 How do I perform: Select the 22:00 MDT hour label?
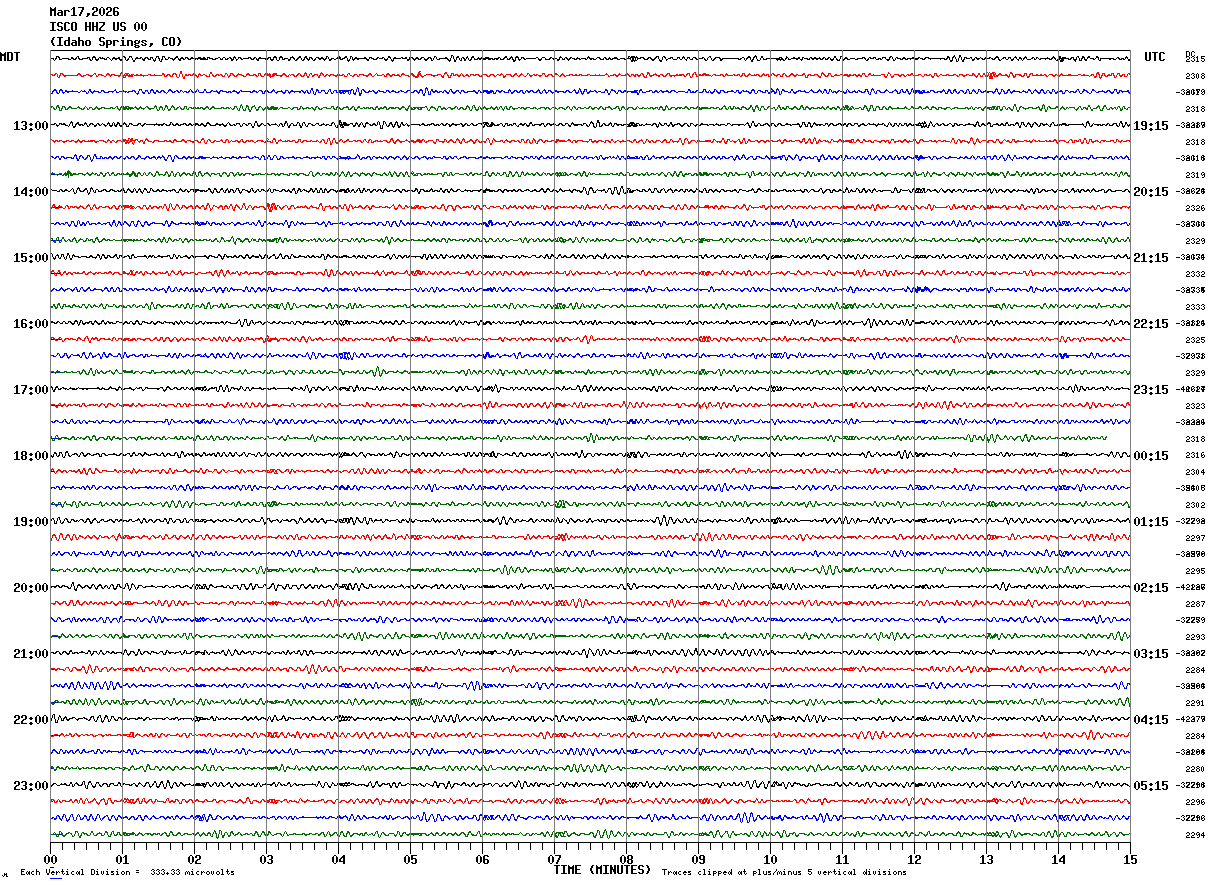coord(30,720)
